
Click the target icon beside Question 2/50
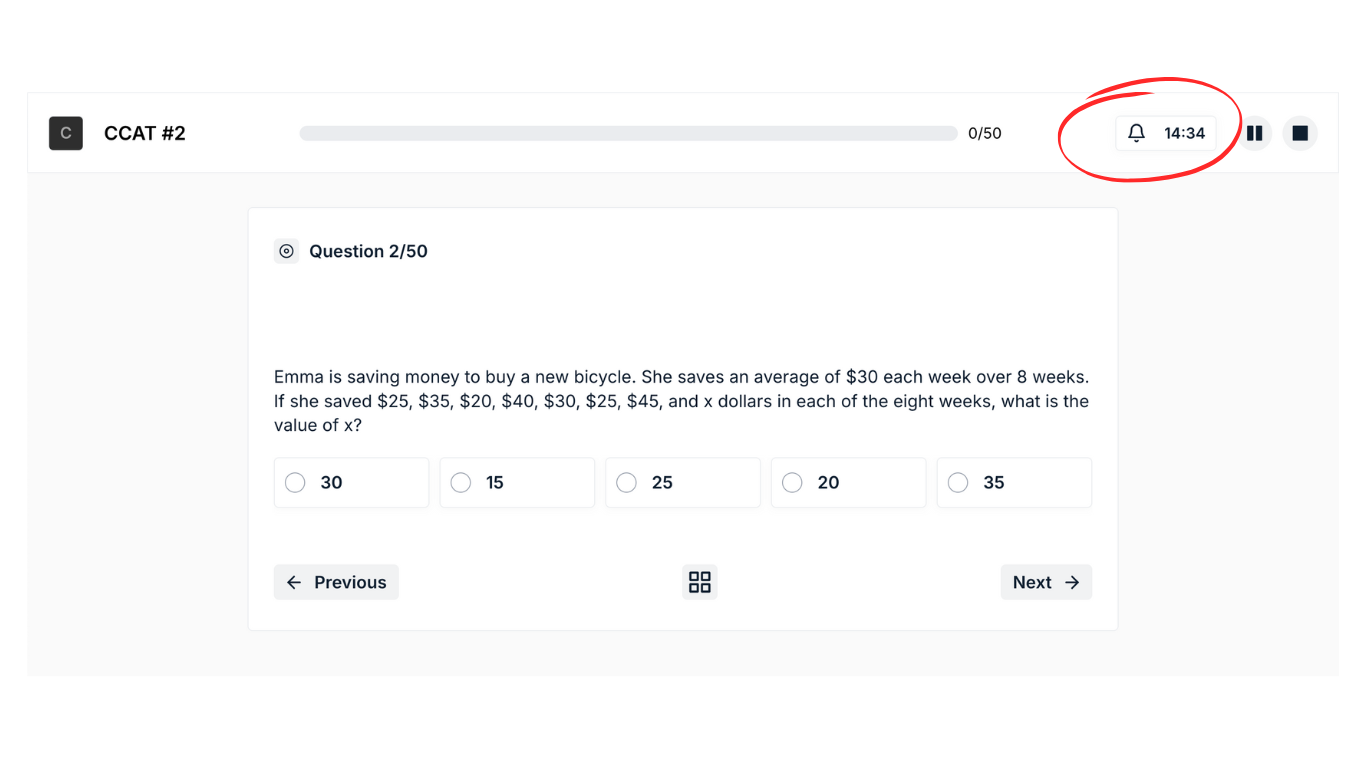[287, 251]
